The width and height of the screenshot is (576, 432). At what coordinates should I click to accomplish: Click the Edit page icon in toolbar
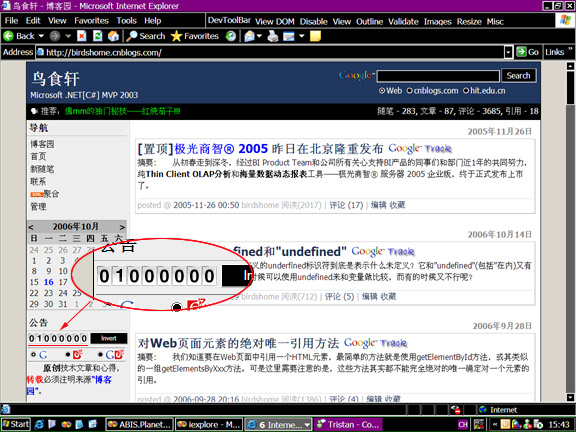pos(289,36)
